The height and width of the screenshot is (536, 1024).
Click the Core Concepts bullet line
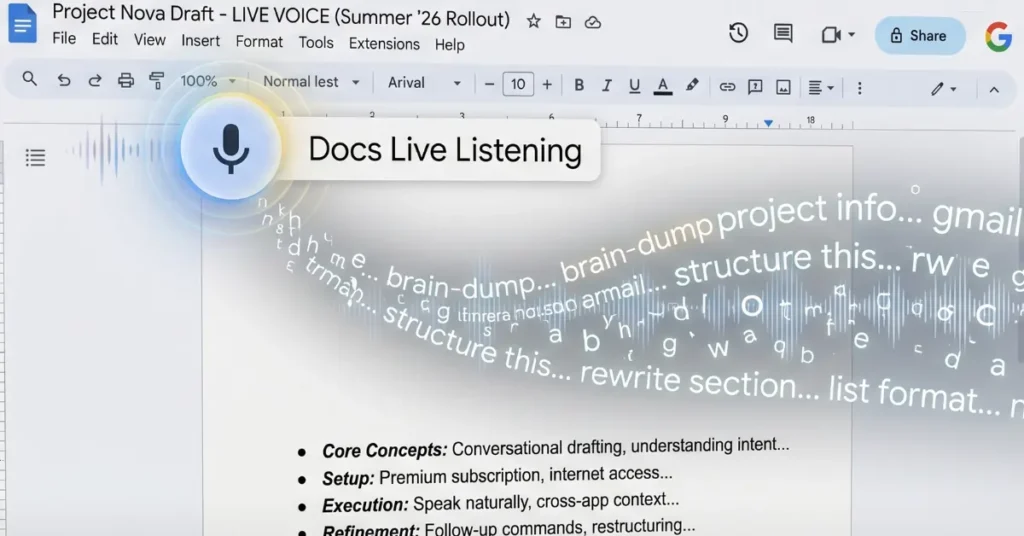[x=555, y=448]
